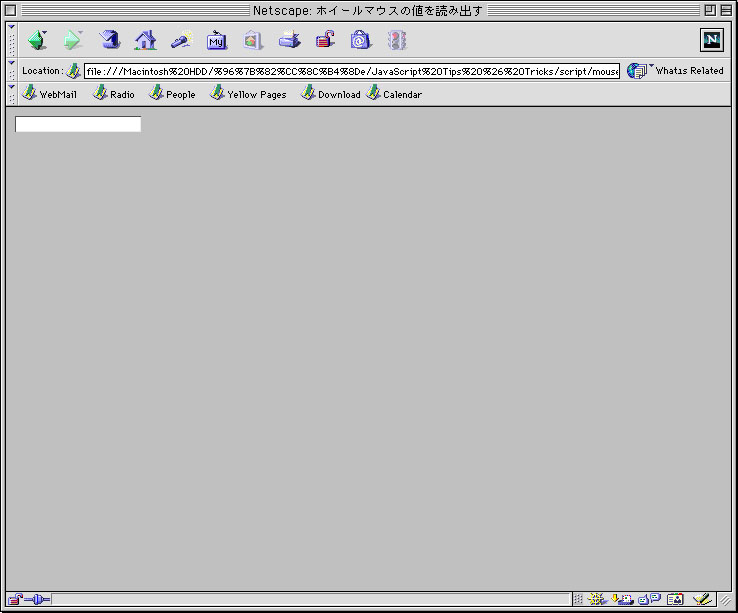Open the WebMail bookmark
This screenshot has height=613, width=738.
click(x=49, y=93)
